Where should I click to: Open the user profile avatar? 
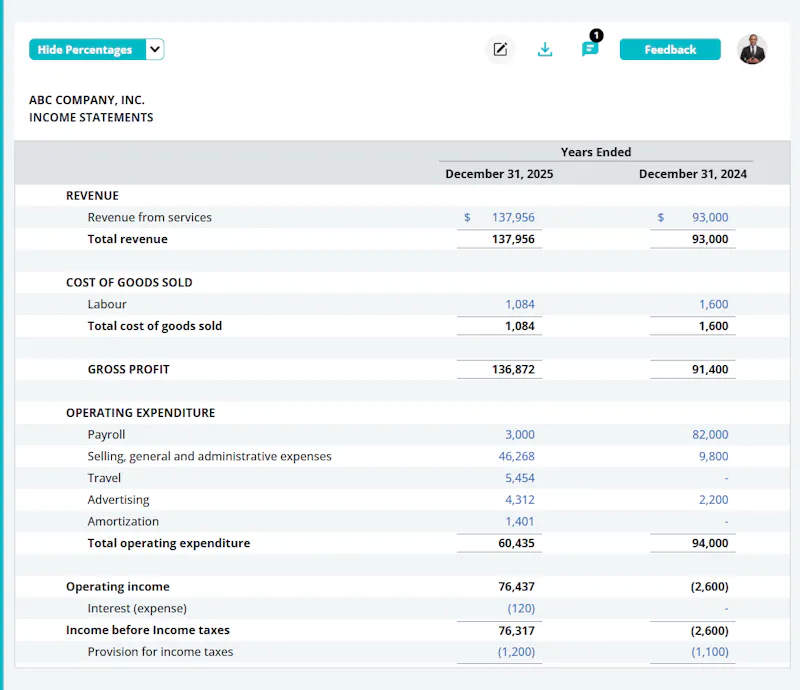(752, 50)
